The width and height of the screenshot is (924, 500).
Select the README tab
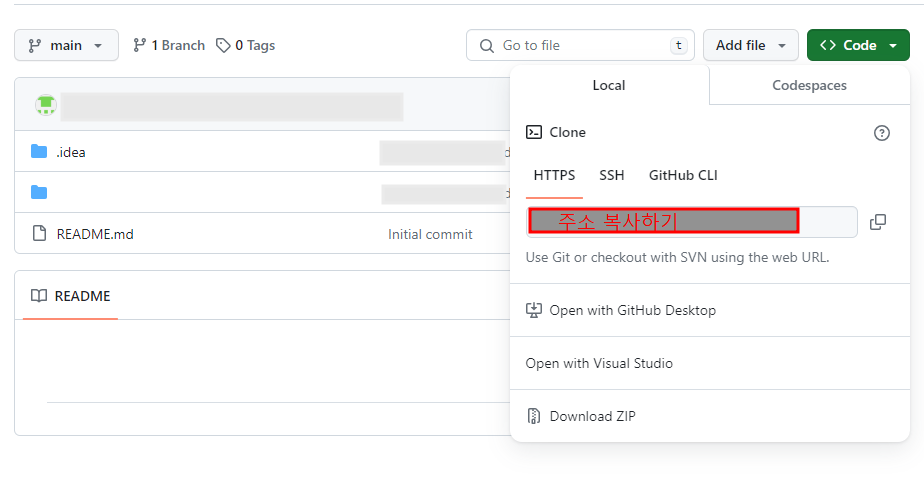click(x=70, y=296)
